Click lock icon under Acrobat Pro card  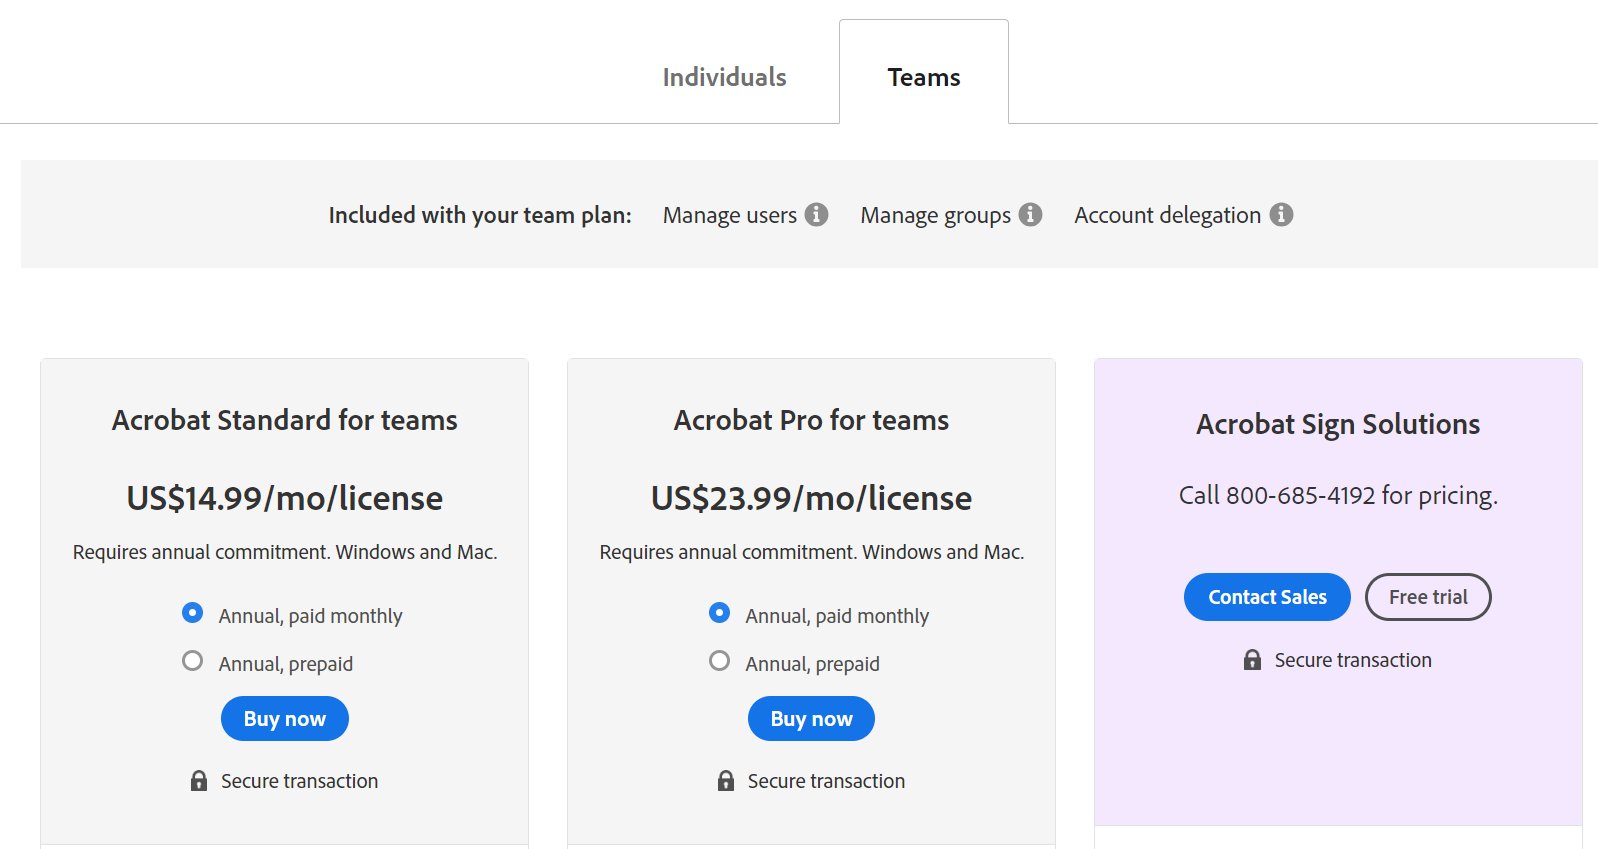pyautogui.click(x=726, y=781)
